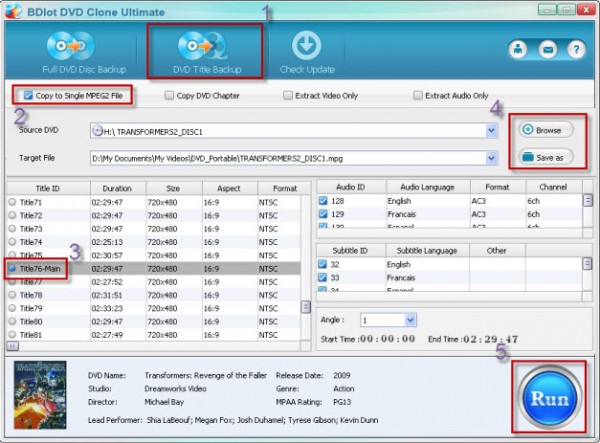
Task: Click the Aspect column header
Action: [x=229, y=188]
